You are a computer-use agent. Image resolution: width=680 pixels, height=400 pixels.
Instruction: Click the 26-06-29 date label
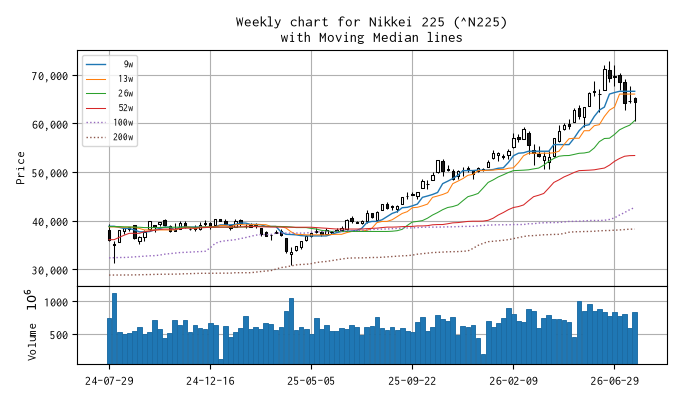click(x=615, y=381)
